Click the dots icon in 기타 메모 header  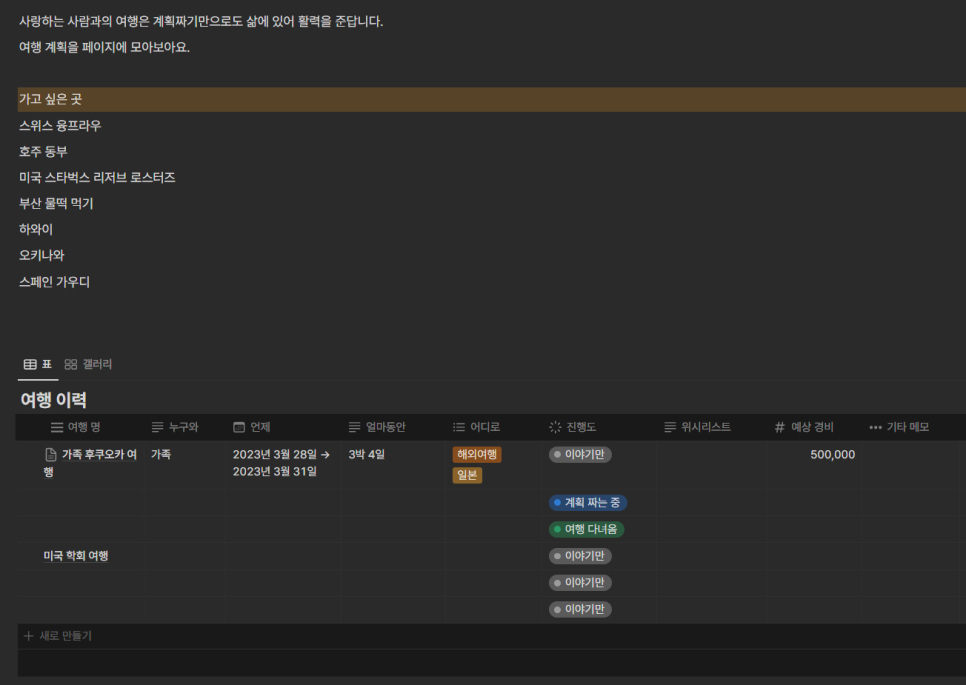pyautogui.click(x=875, y=427)
